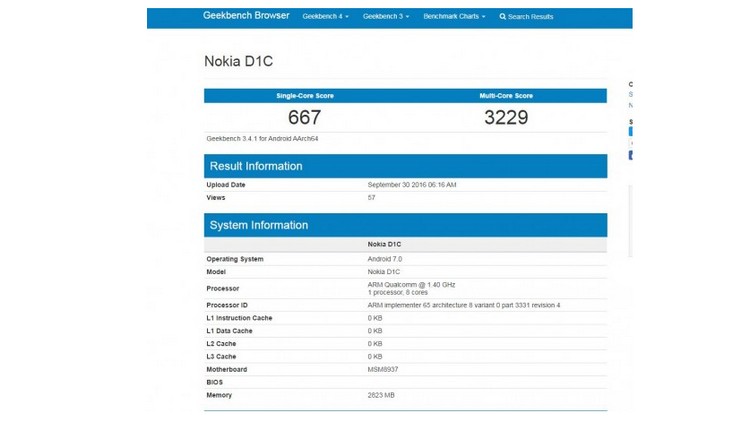Viewport: 750px width, 422px height.
Task: Click the Single-Core Score header
Action: click(305, 96)
